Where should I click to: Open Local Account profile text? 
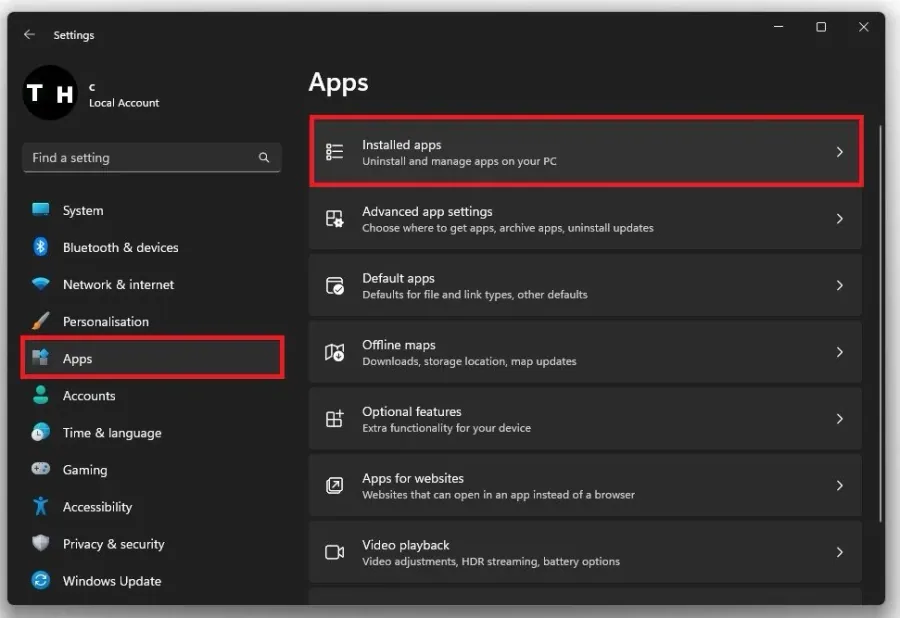pos(124,103)
